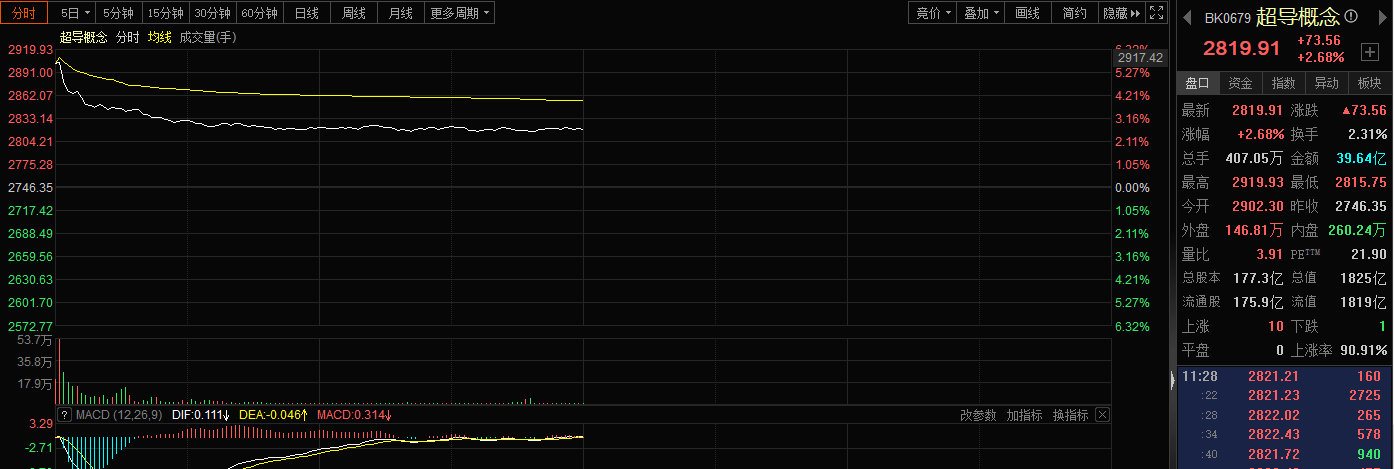Open the 叠加 overlay dropdown
The image size is (1394, 469).
[x=982, y=13]
